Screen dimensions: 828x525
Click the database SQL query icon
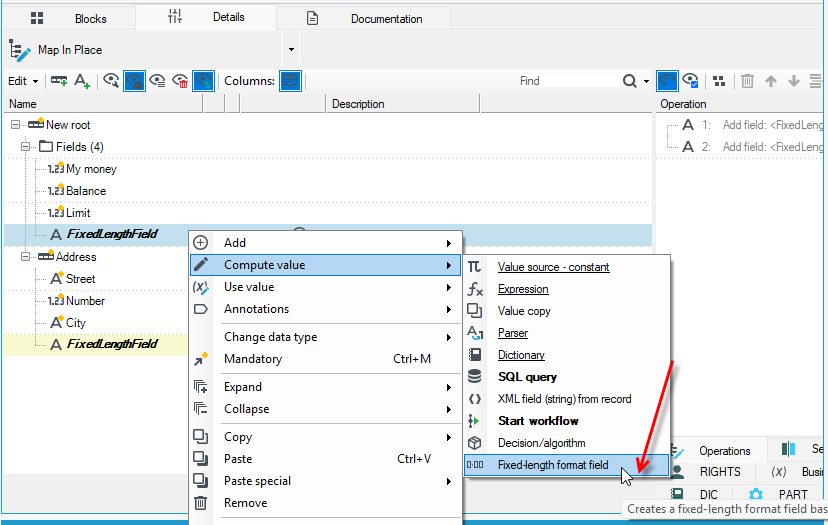(x=474, y=377)
